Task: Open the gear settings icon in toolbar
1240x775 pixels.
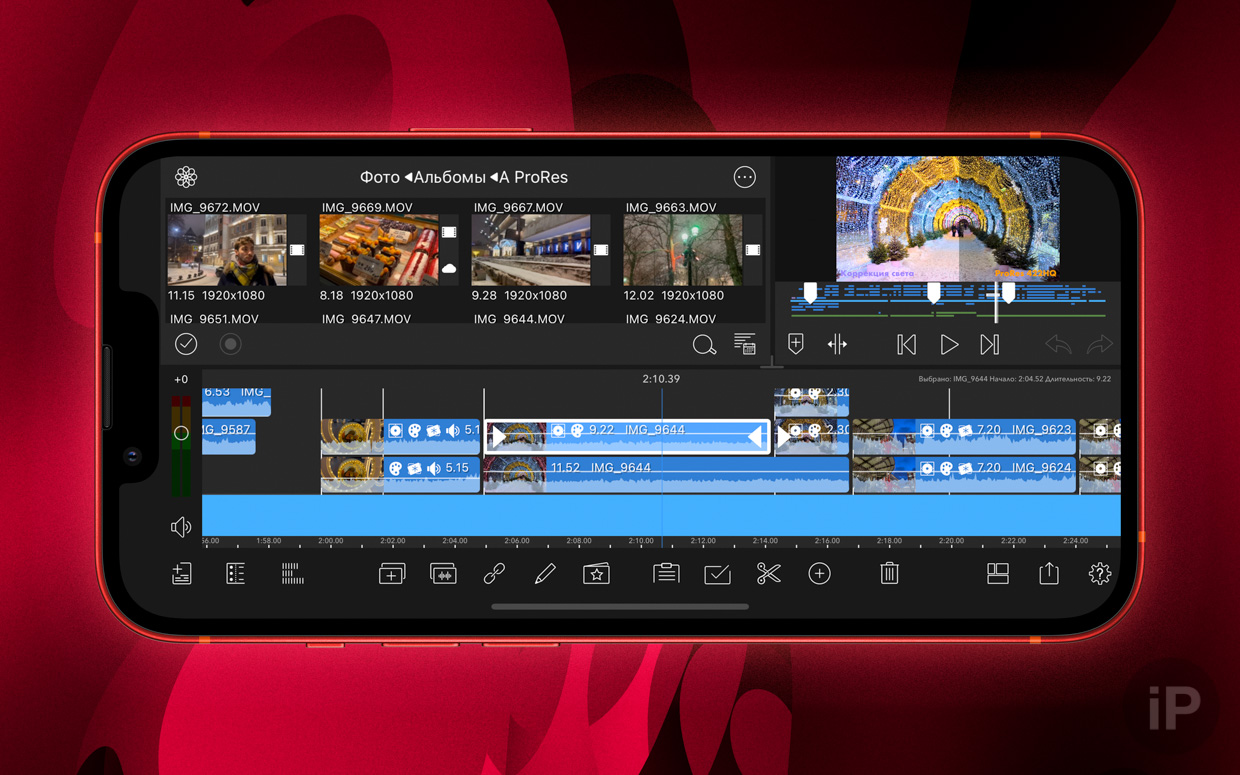Action: click(1099, 573)
